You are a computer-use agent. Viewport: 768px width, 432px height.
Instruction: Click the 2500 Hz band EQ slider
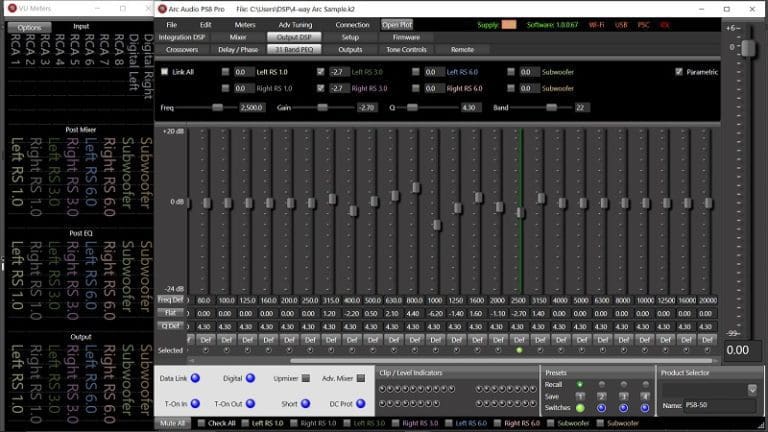click(x=520, y=211)
